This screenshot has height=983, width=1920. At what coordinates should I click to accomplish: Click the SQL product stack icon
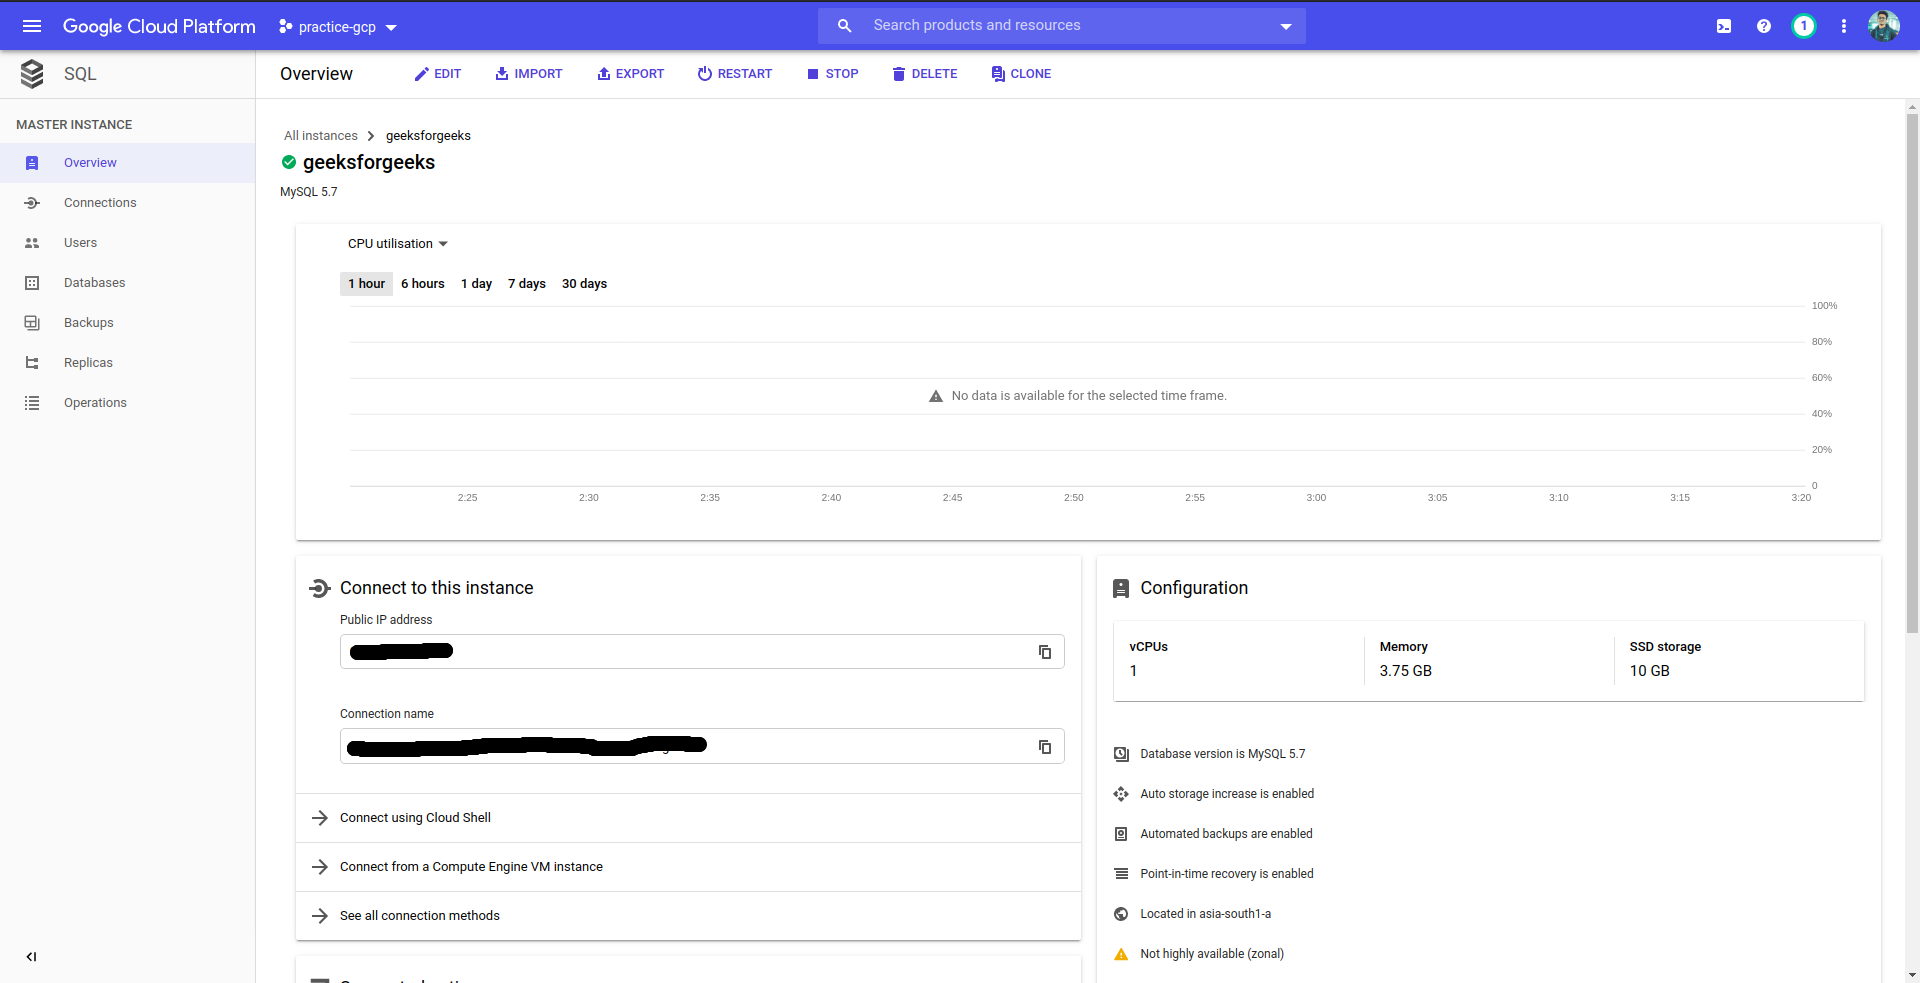click(x=32, y=74)
